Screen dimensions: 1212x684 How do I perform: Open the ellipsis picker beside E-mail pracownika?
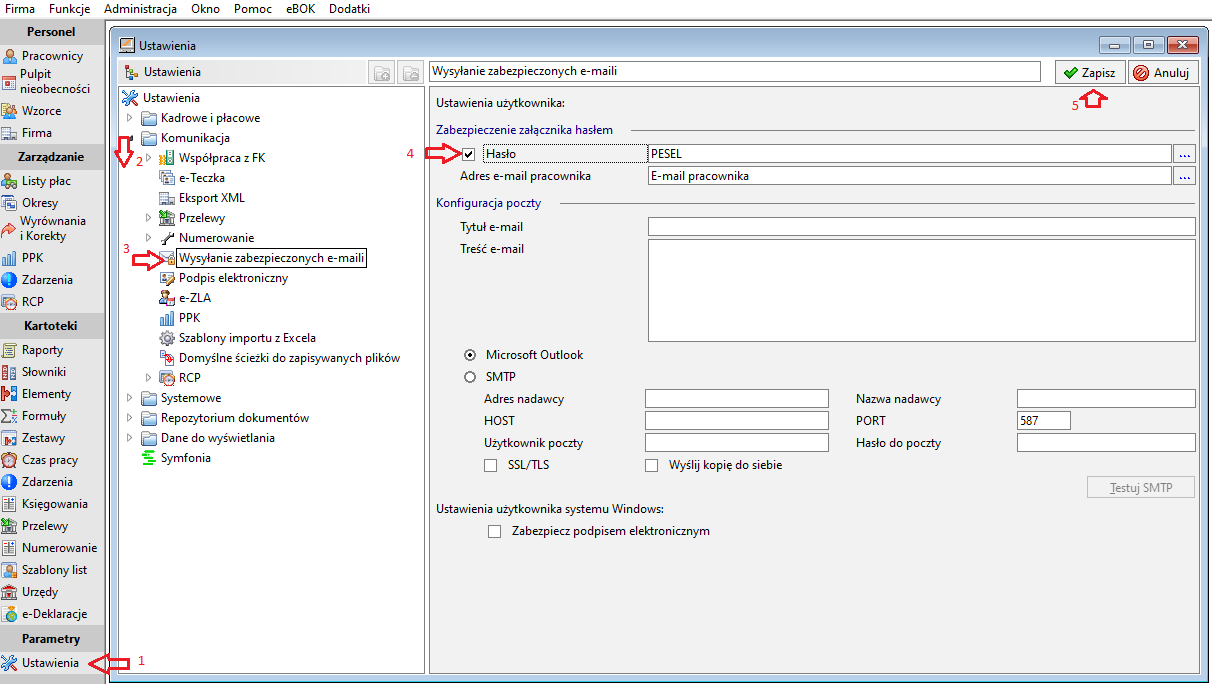point(1184,176)
